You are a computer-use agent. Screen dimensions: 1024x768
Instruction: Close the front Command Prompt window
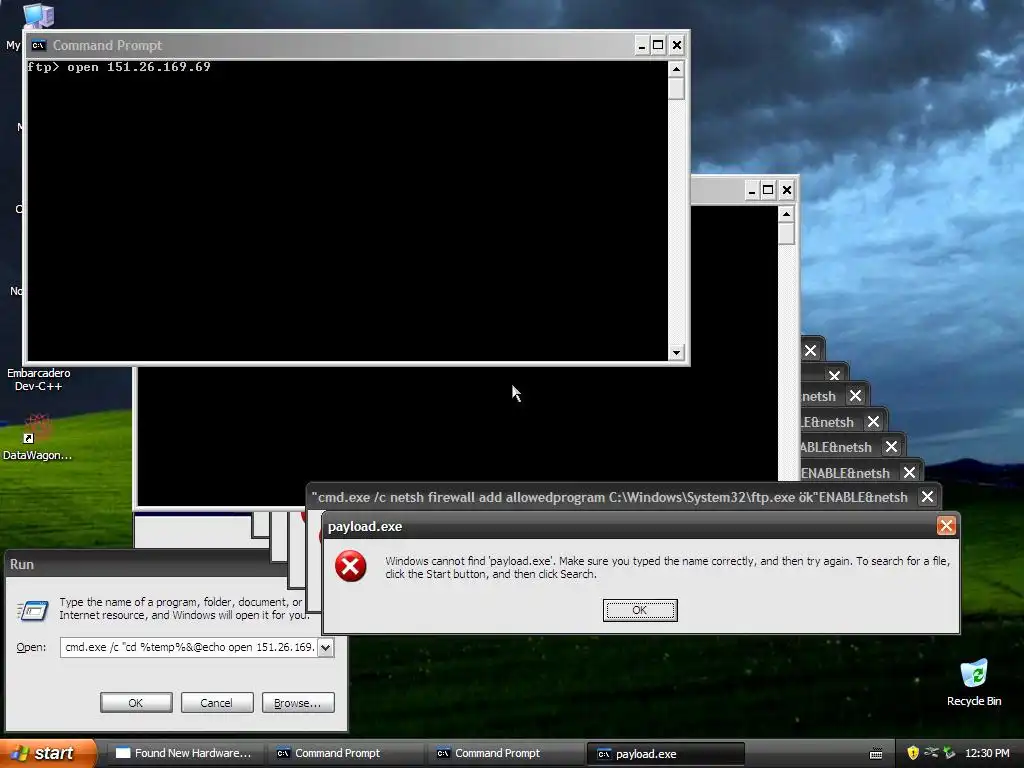coord(677,45)
